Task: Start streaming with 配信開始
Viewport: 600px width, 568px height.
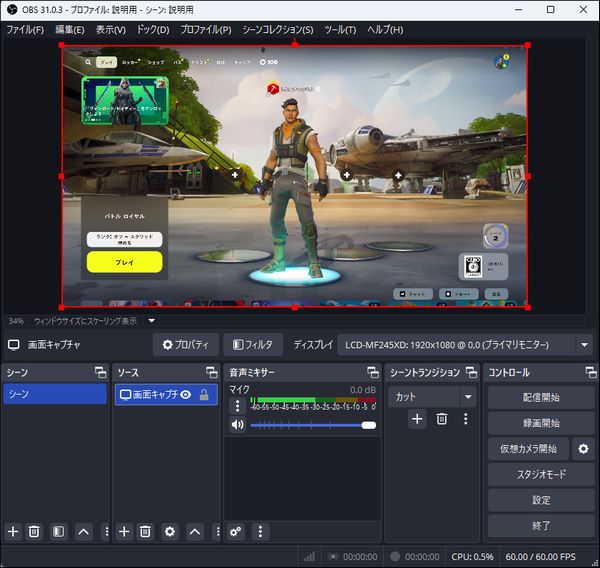Action: (x=541, y=397)
